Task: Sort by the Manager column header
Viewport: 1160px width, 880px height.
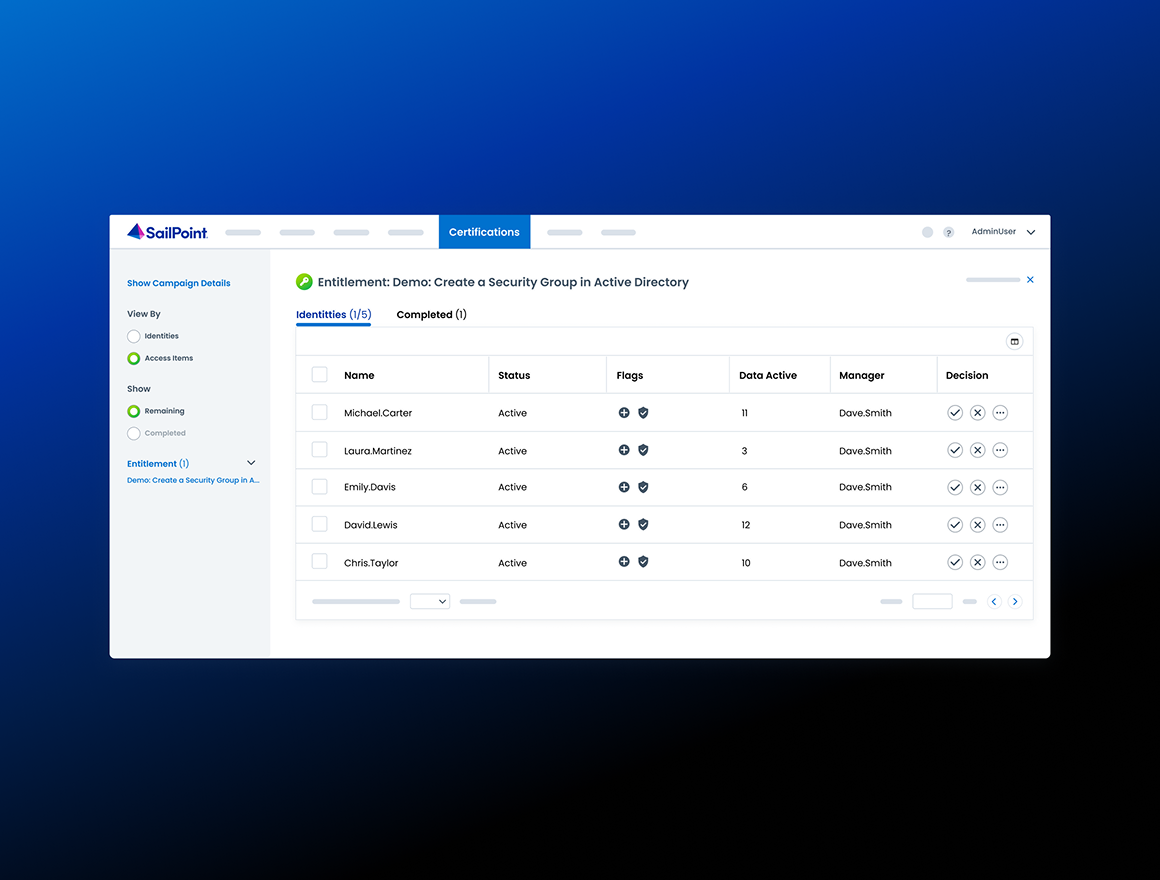Action: click(x=862, y=375)
